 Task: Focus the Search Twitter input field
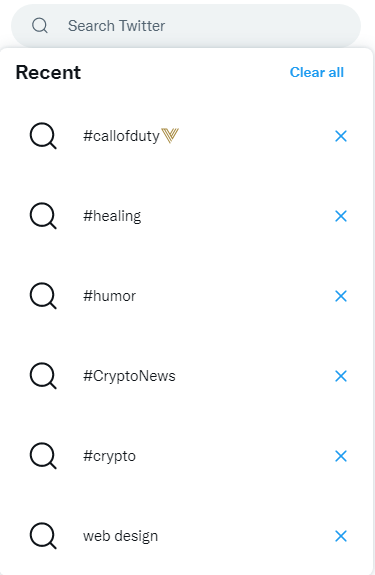(186, 26)
